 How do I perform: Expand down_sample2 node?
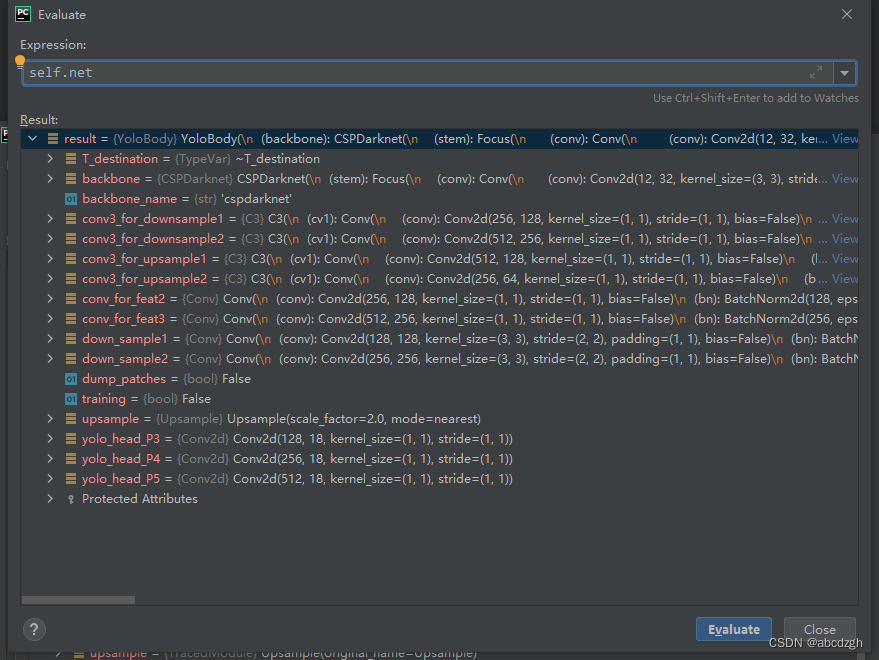click(x=50, y=359)
